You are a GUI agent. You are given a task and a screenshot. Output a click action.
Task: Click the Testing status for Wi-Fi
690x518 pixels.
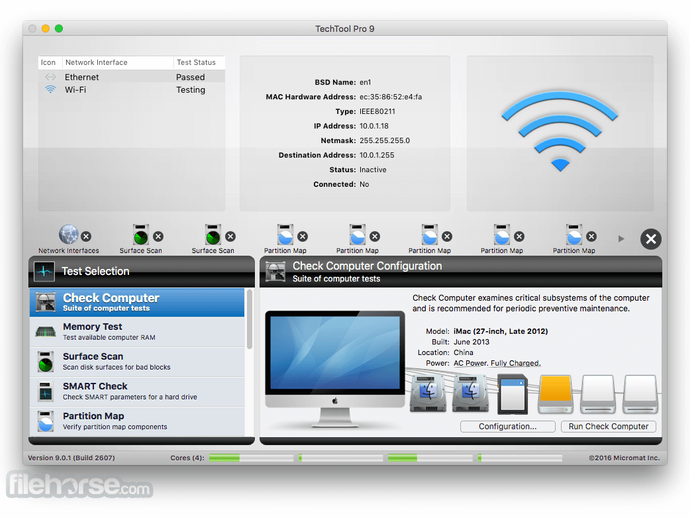[x=191, y=90]
